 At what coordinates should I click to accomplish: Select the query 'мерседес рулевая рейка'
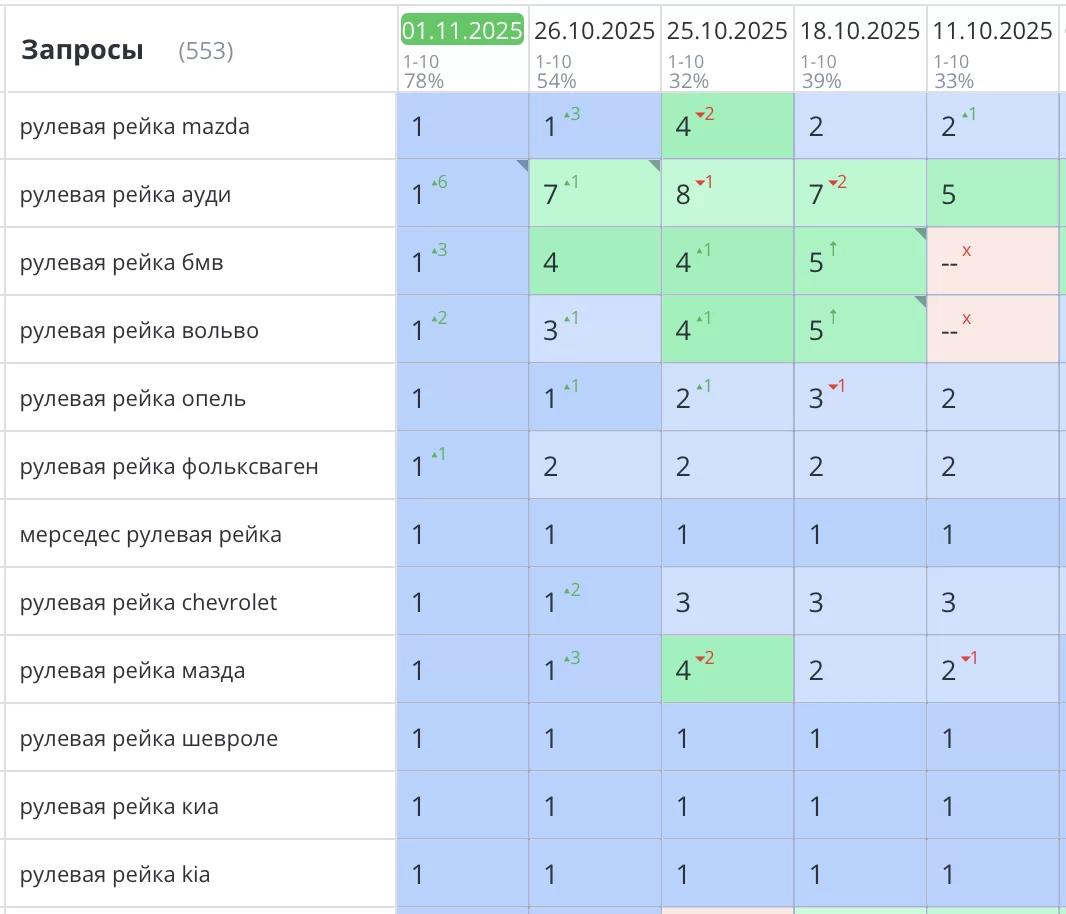point(150,535)
